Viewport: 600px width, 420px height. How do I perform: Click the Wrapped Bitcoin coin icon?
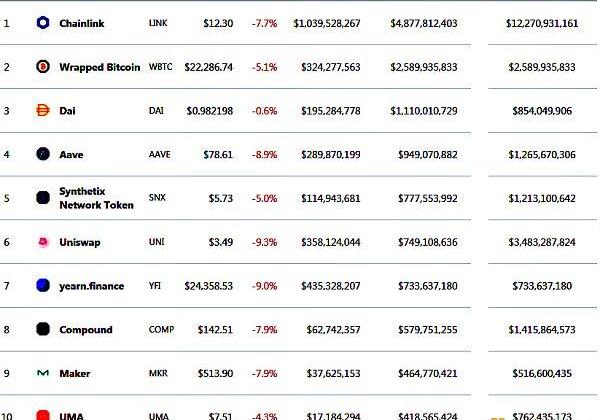pos(43,67)
